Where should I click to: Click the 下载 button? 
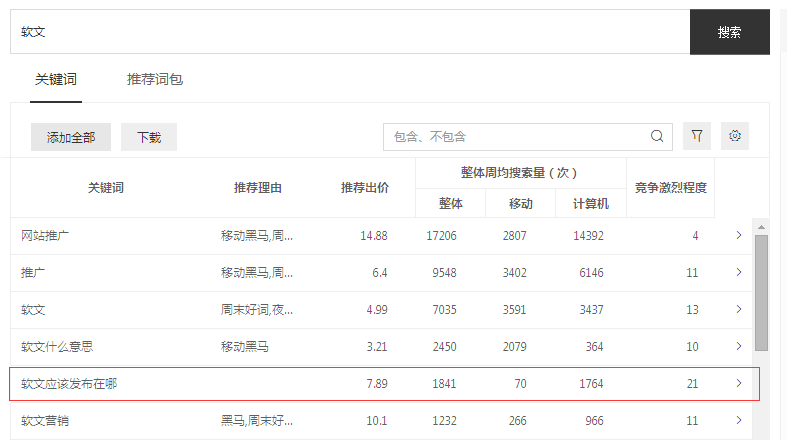point(149,138)
